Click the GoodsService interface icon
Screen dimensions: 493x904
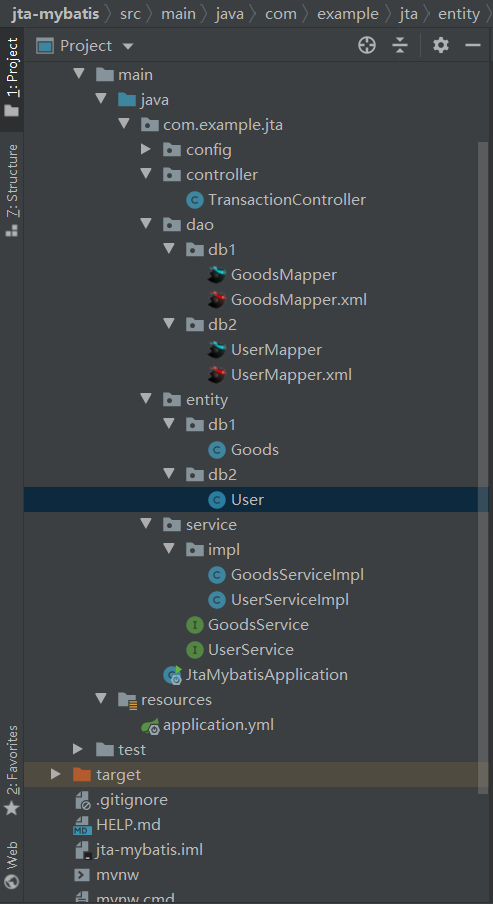[x=195, y=625]
